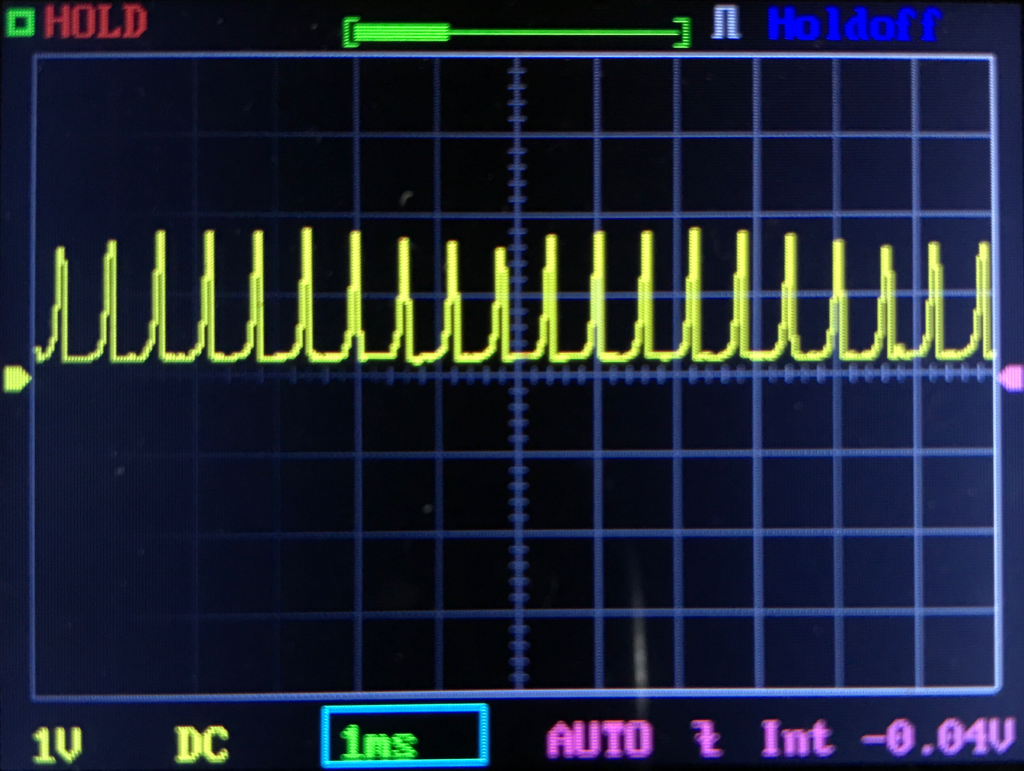Click the right bracket of the position bar

point(684,31)
